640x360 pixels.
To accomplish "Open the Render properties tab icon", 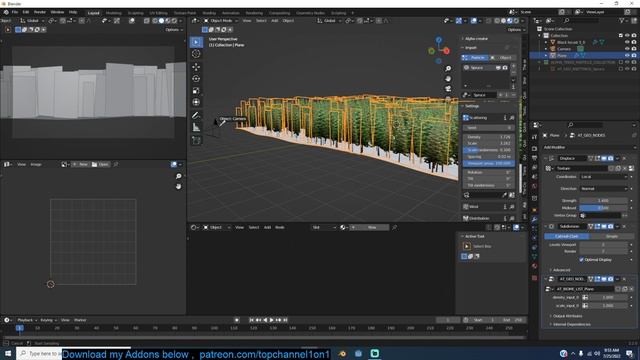I will 534,148.
